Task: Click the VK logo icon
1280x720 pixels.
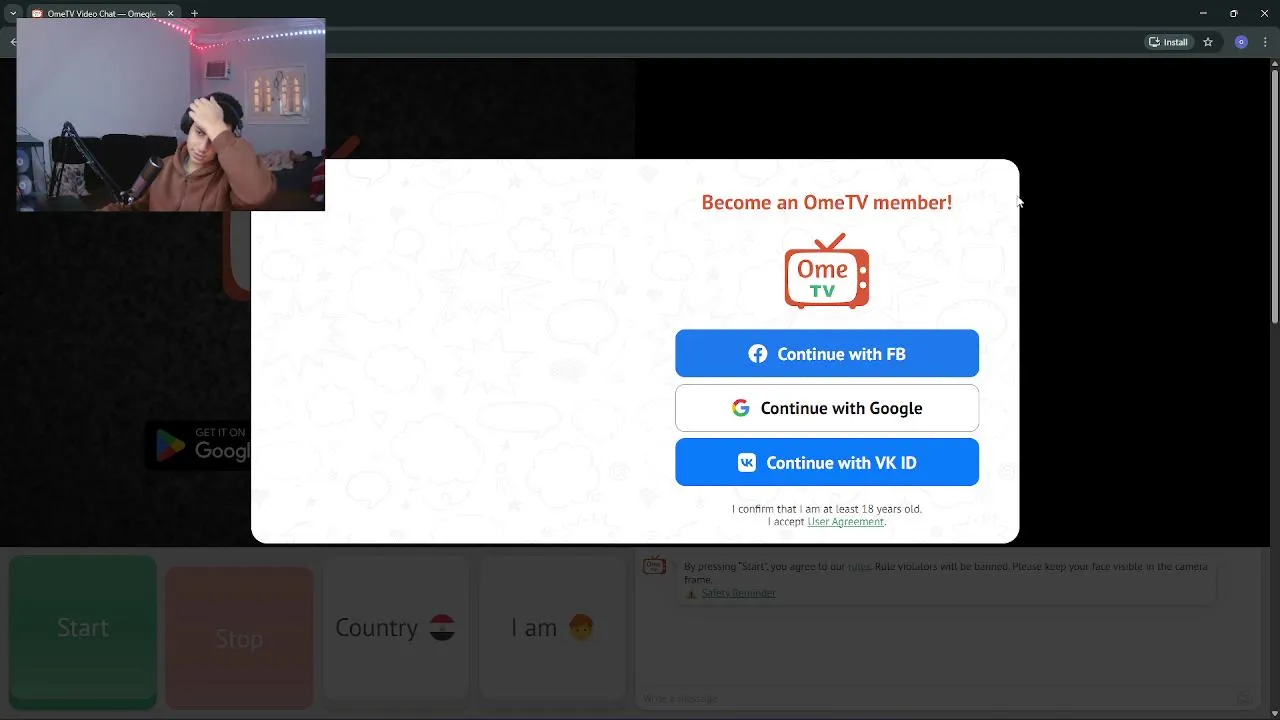Action: tap(747, 462)
